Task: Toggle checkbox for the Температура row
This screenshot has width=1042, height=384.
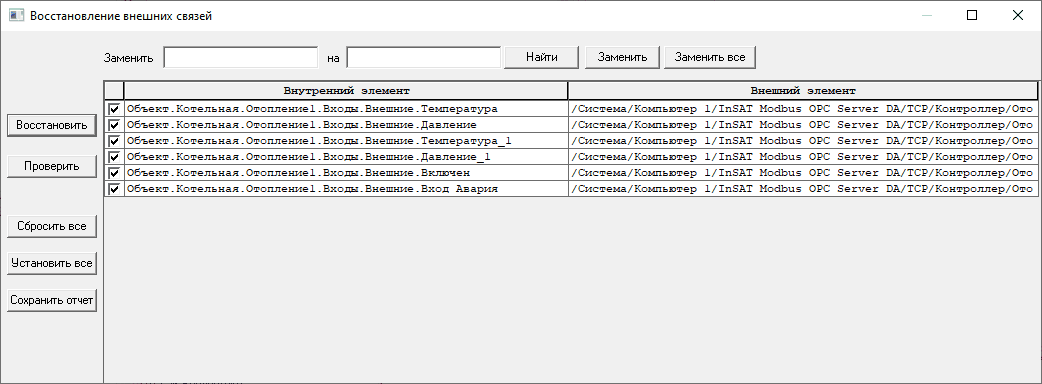Action: (114, 109)
